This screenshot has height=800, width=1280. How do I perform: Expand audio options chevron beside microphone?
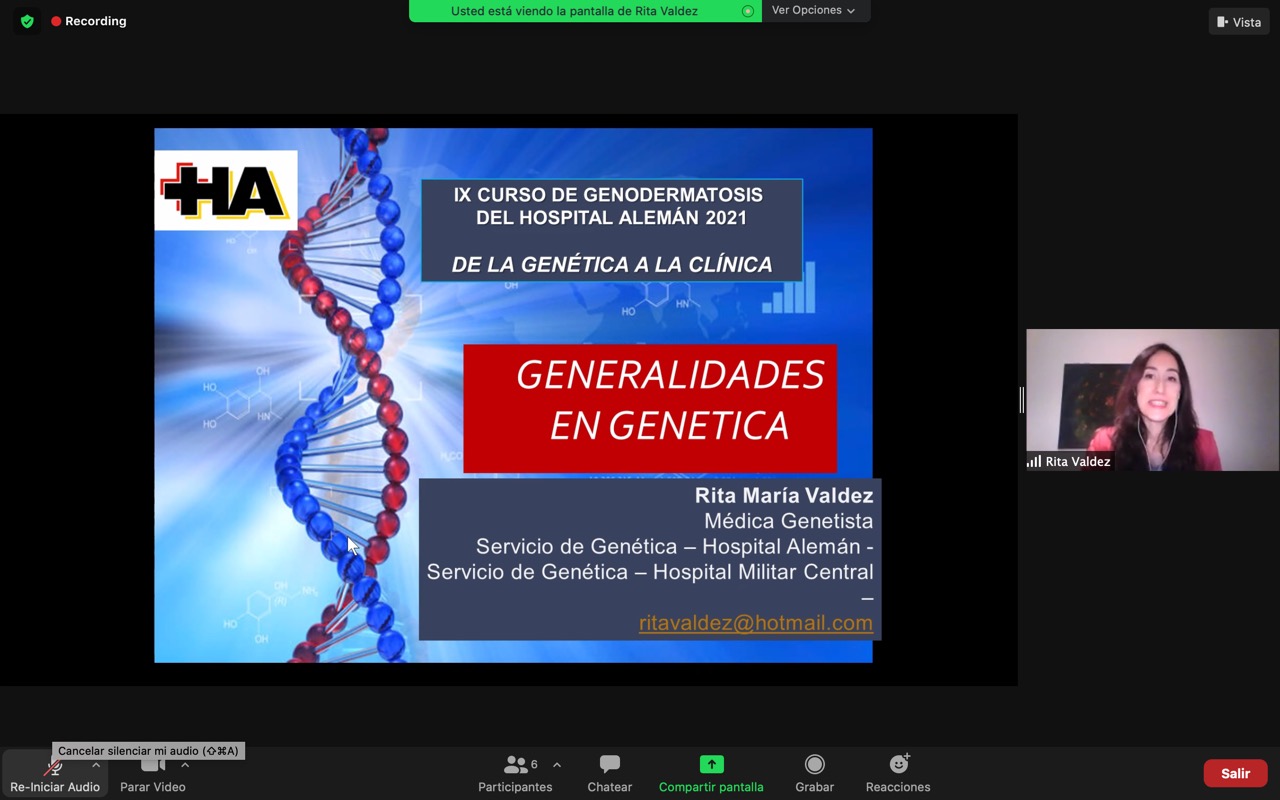tap(96, 765)
